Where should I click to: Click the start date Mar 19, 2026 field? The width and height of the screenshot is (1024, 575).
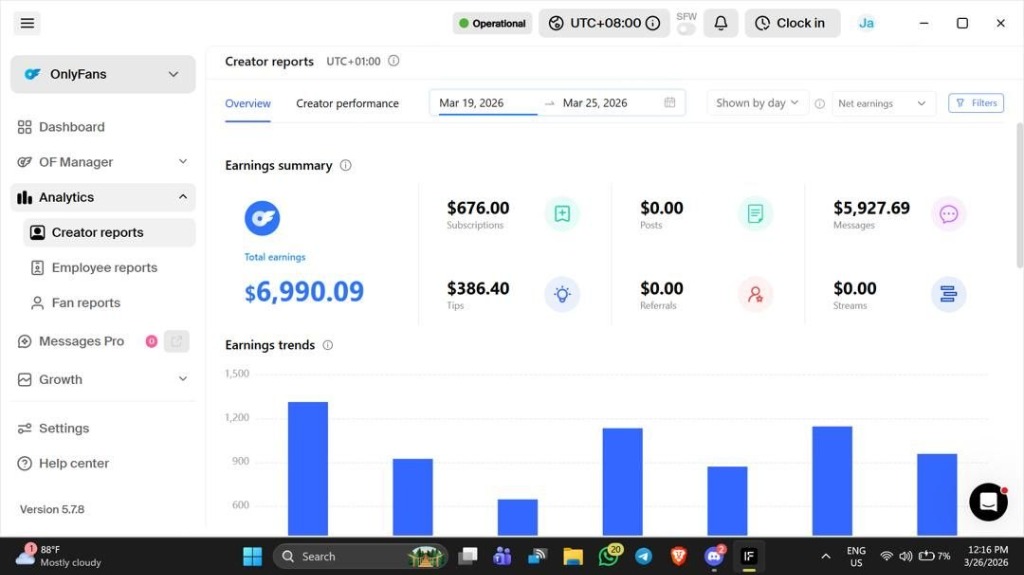pos(487,103)
